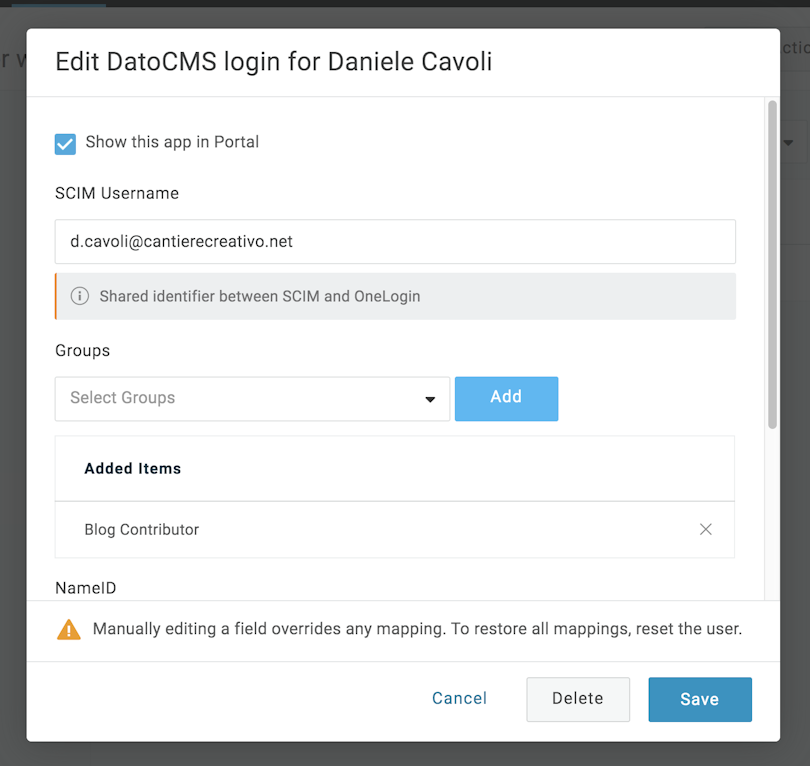Click the dialog's vertical scrollbar
Image resolution: width=810 pixels, height=766 pixels.
click(x=772, y=264)
